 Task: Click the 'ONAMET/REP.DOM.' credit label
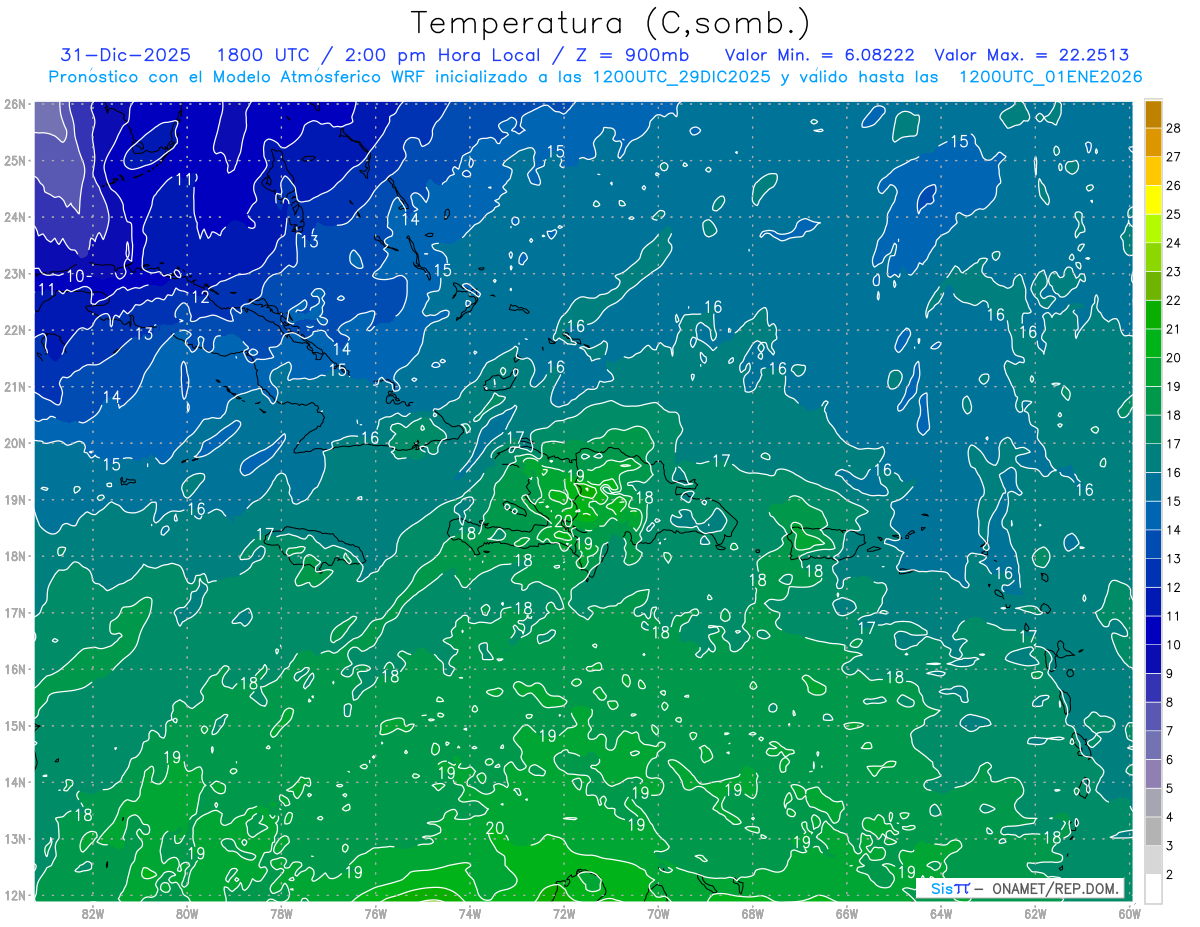pos(1054,888)
